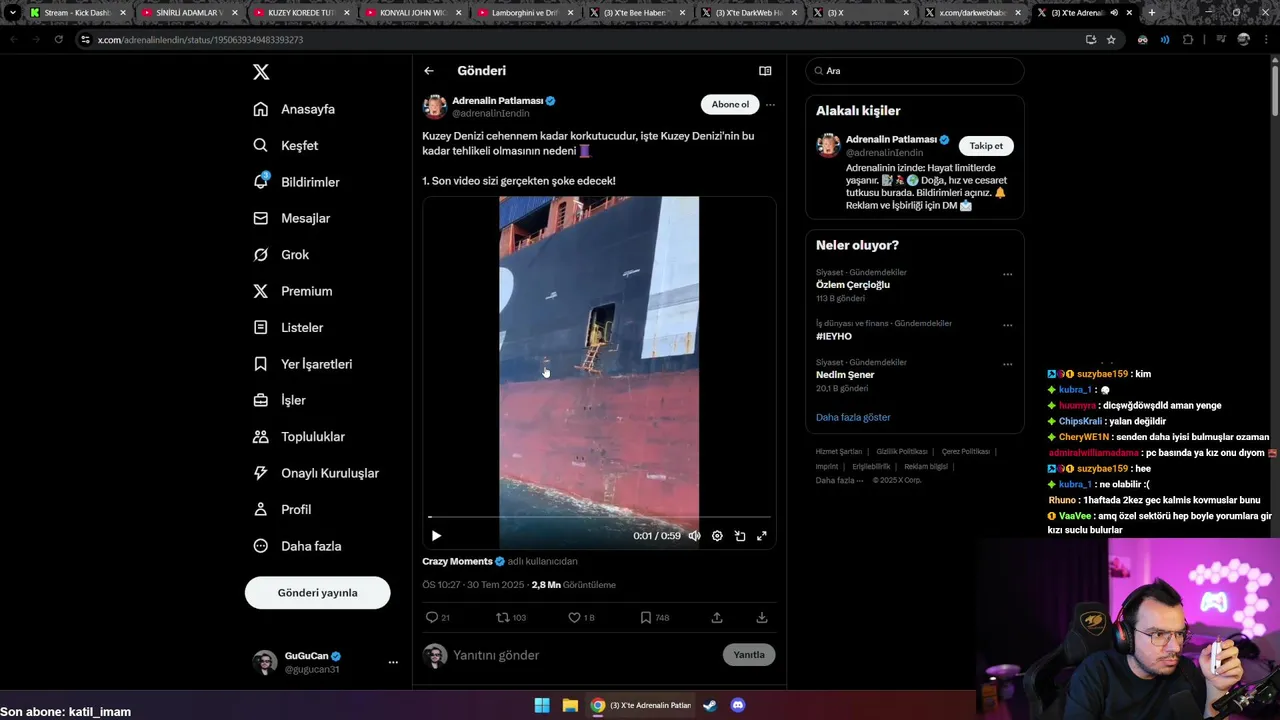Open video settings gear

pyautogui.click(x=717, y=536)
